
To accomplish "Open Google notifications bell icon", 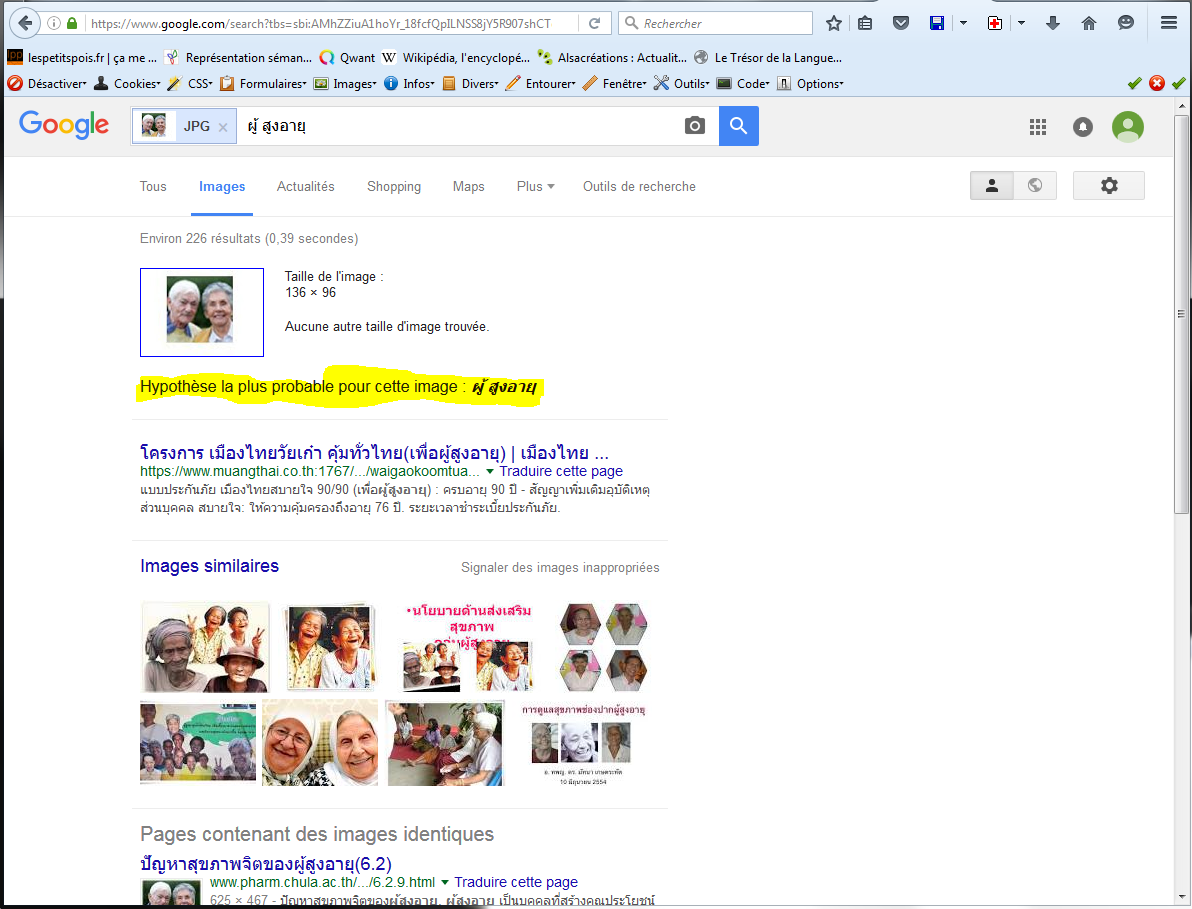I will pos(1083,127).
